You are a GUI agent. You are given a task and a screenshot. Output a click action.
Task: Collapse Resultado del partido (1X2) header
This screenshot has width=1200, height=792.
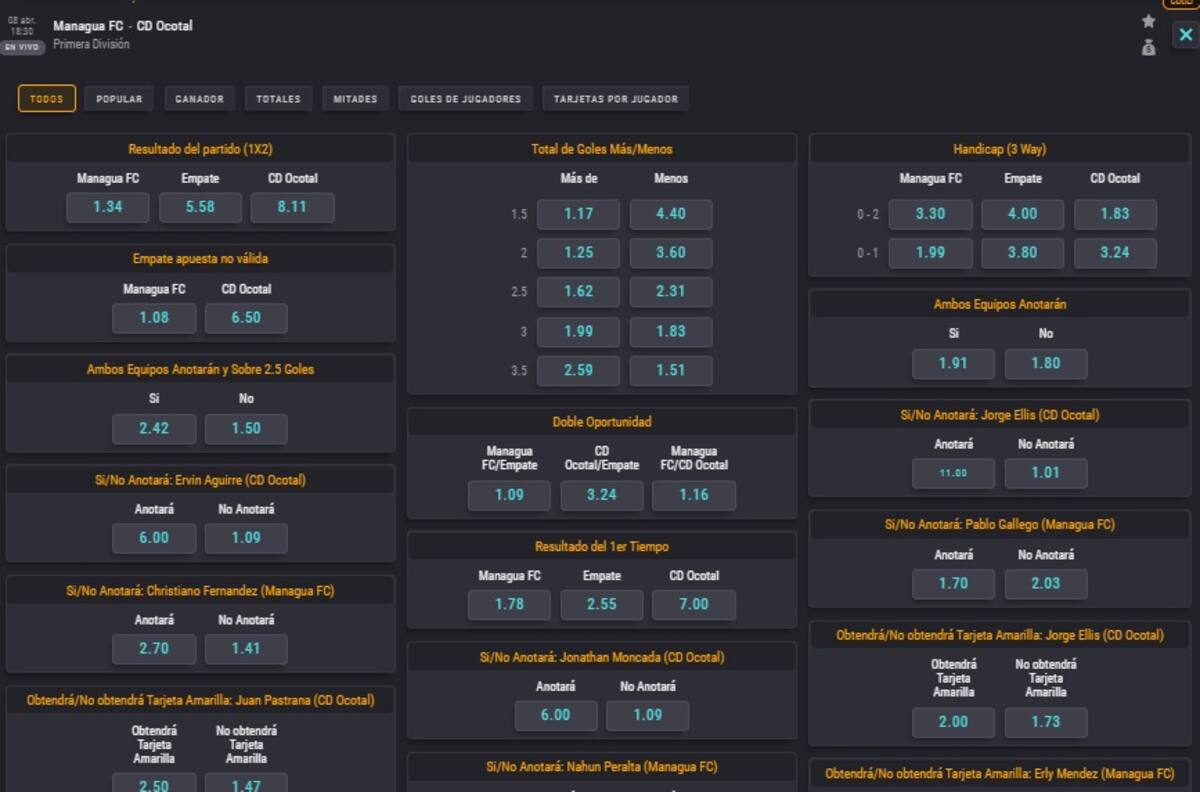point(200,149)
